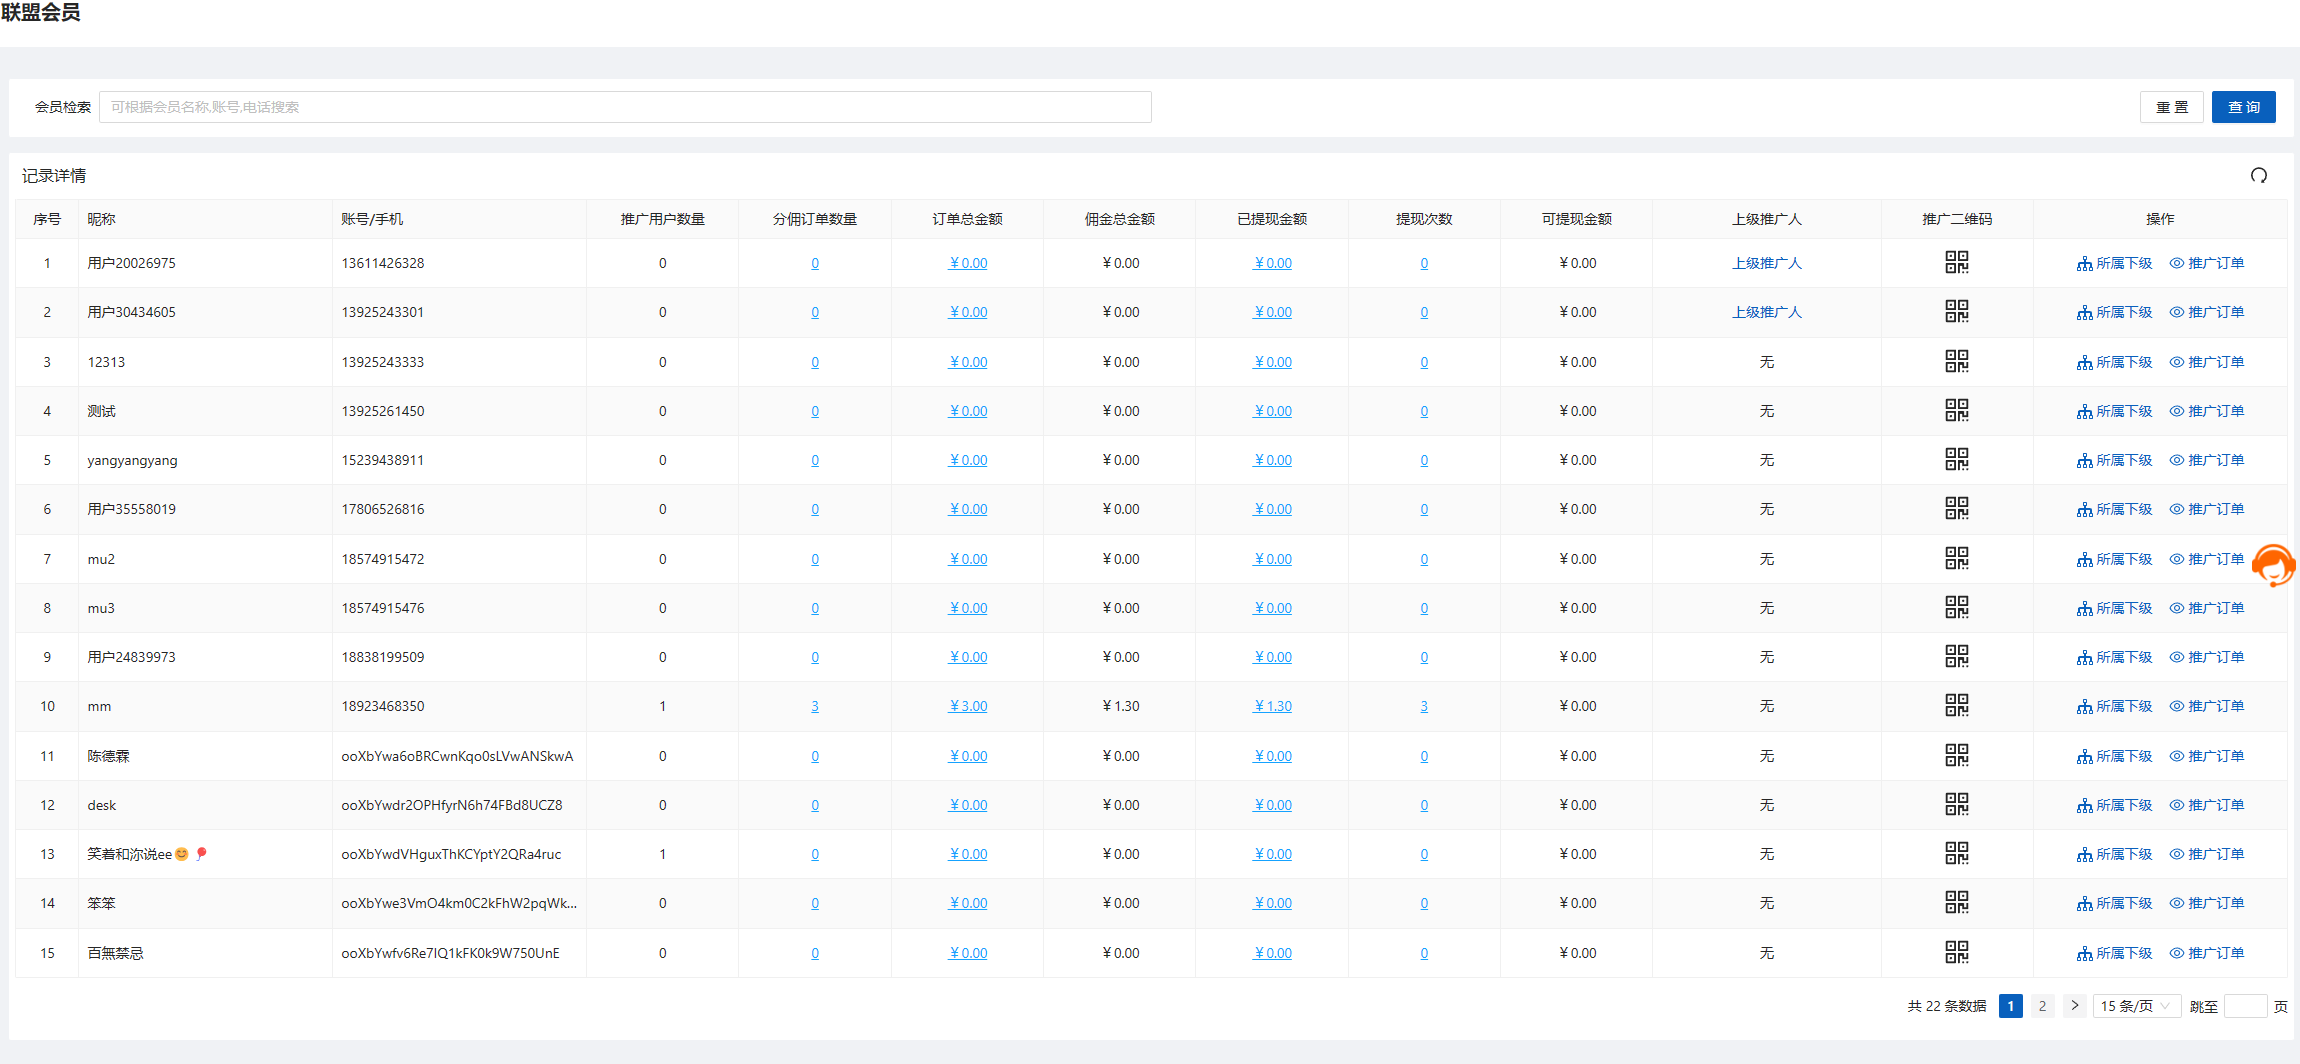View 推广订单 for member mu2
This screenshot has height=1064, width=2300.
tap(2206, 559)
